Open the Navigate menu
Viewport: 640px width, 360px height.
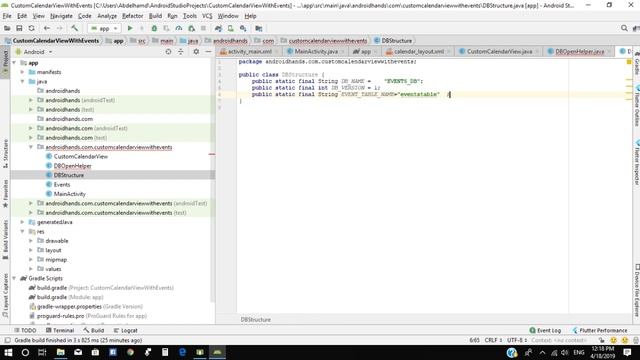coord(61,16)
